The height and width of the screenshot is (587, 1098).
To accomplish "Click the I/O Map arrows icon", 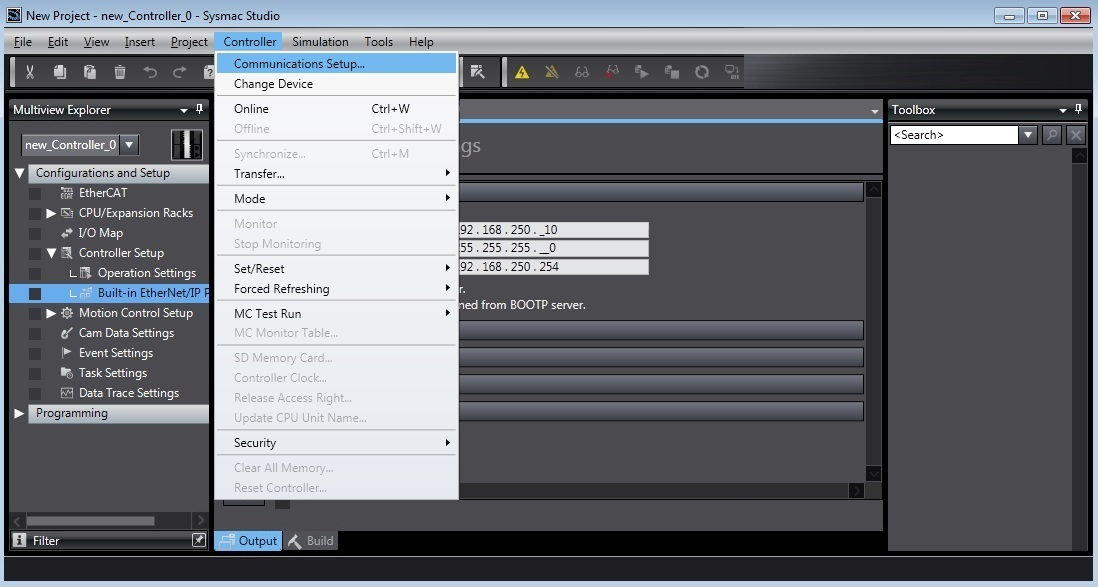I will (67, 233).
